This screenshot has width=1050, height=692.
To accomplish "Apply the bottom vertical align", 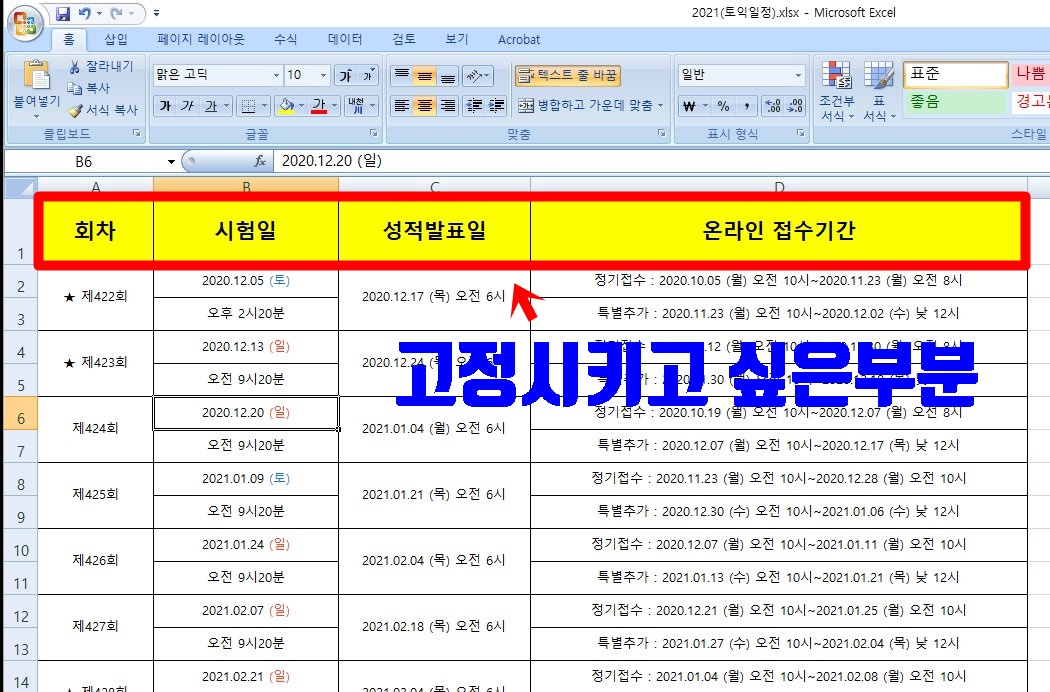I will click(448, 75).
